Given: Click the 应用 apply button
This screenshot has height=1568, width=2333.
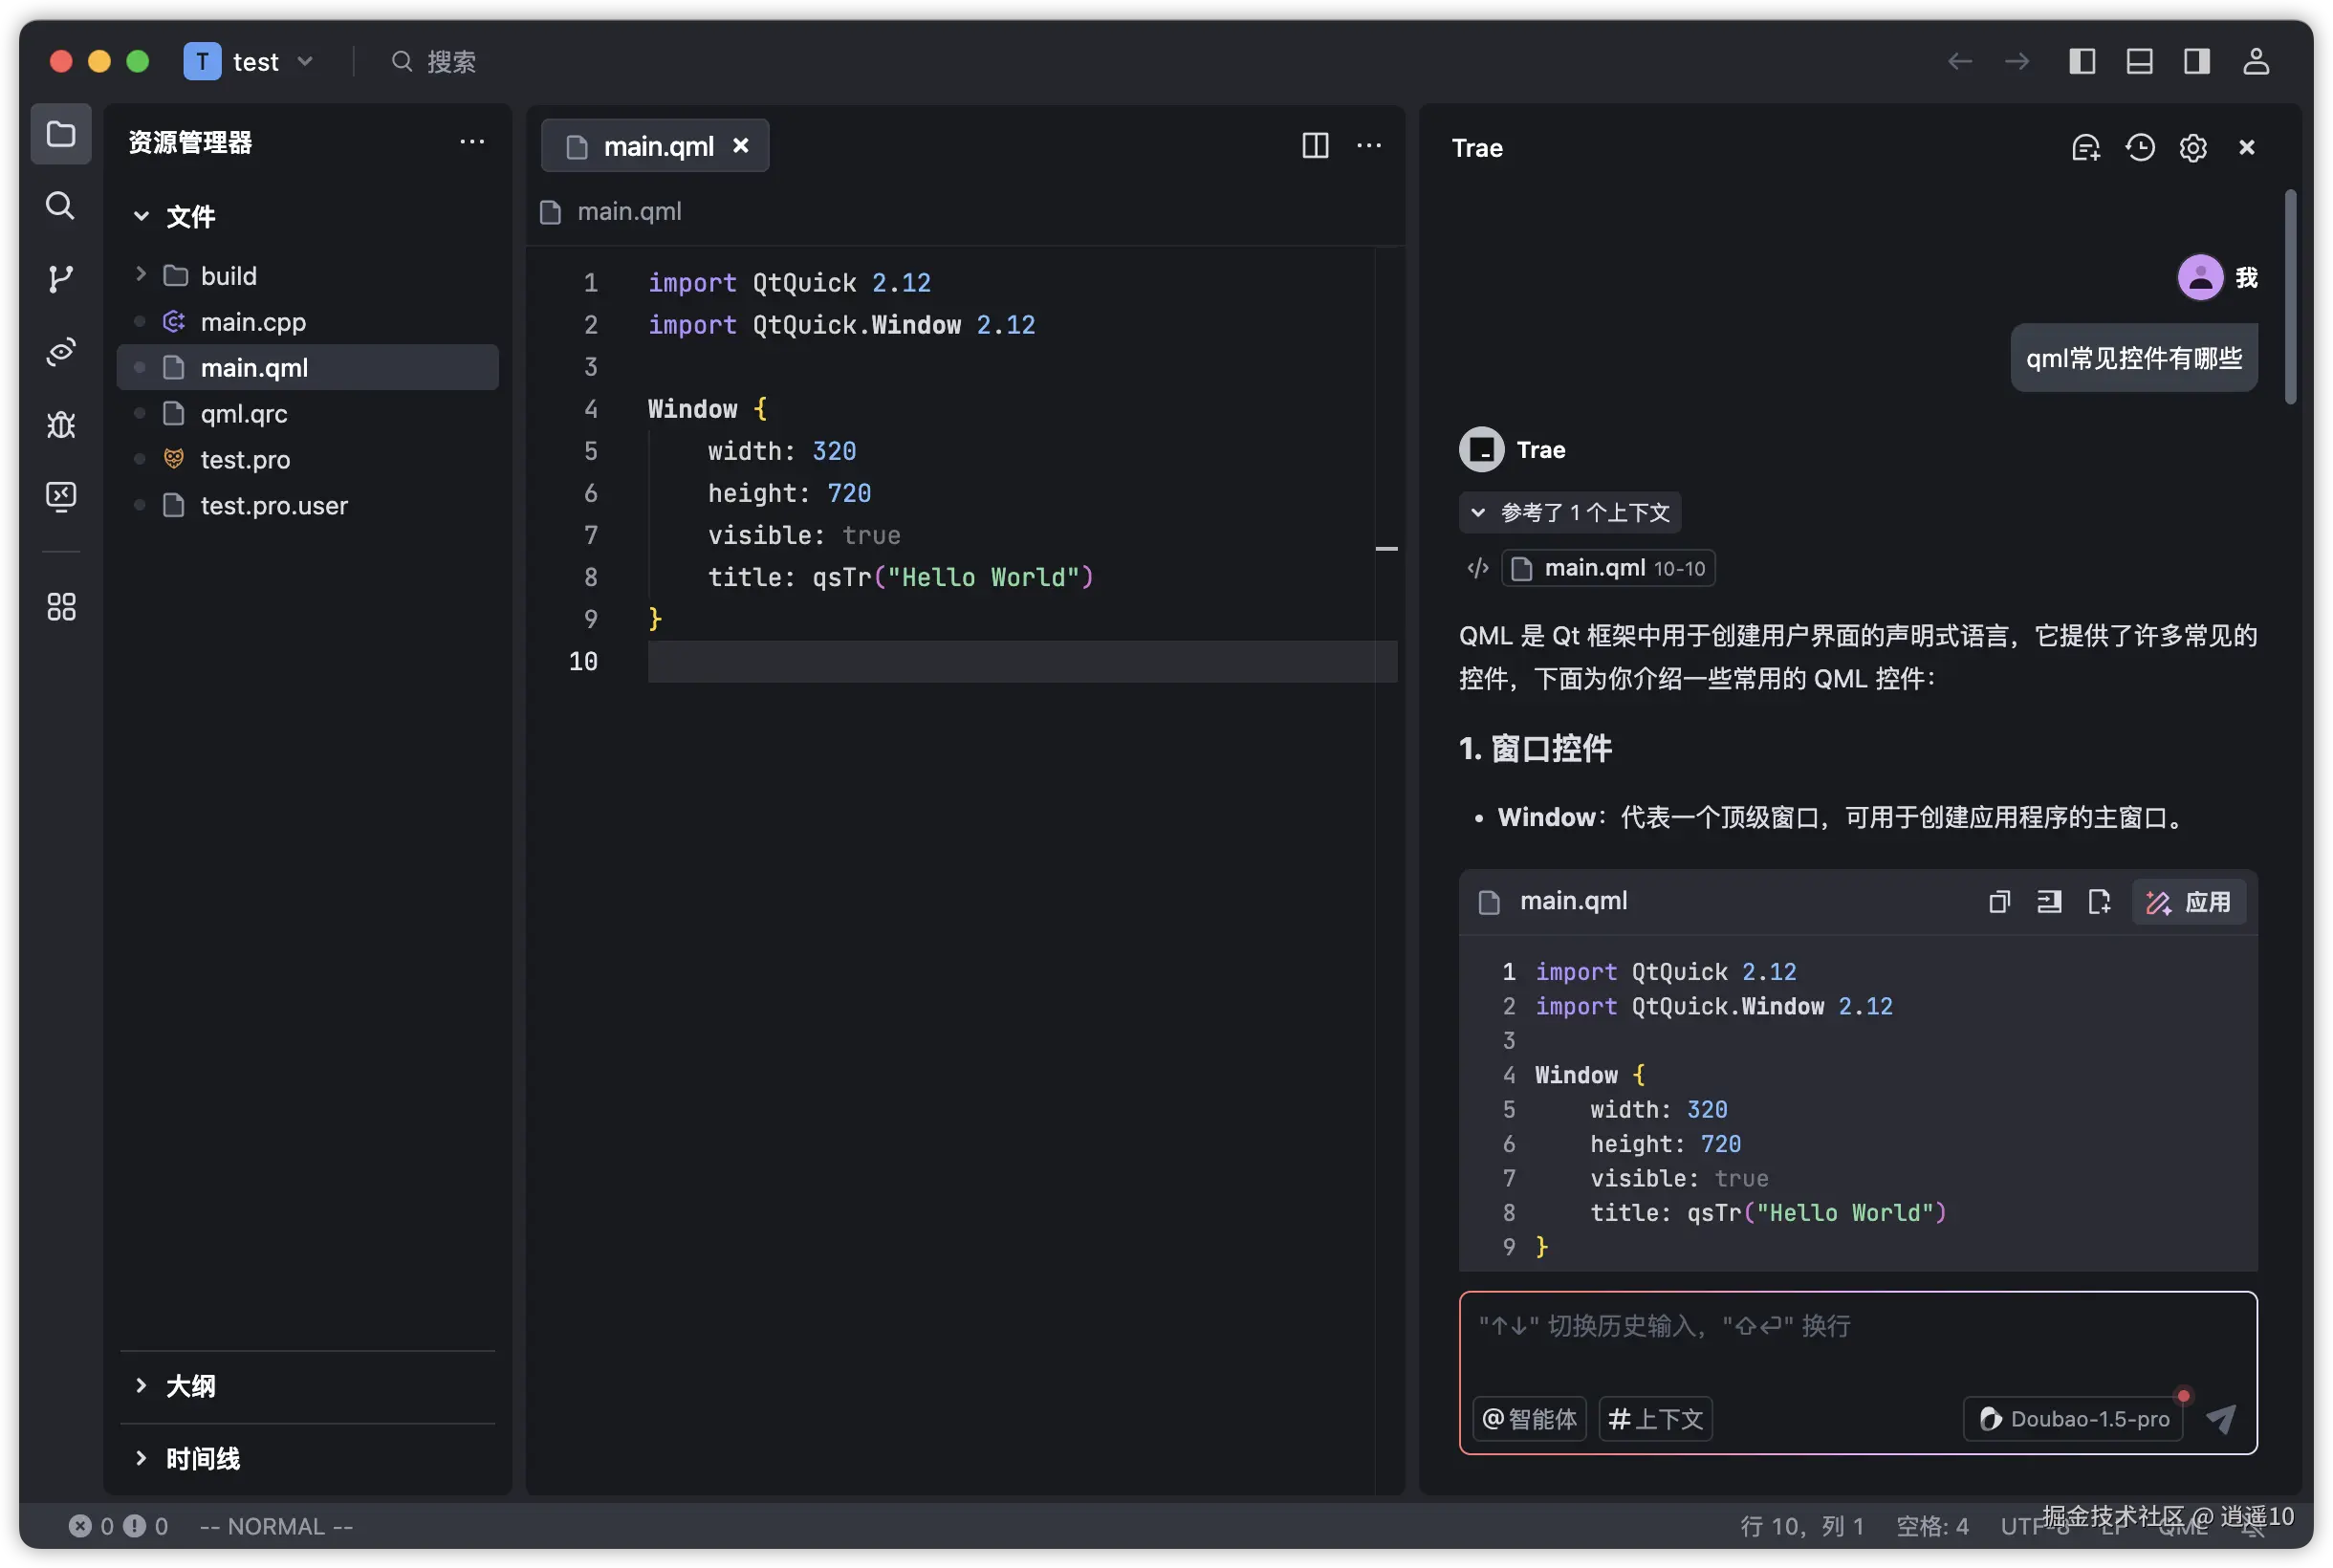Looking at the screenshot, I should 2189,902.
